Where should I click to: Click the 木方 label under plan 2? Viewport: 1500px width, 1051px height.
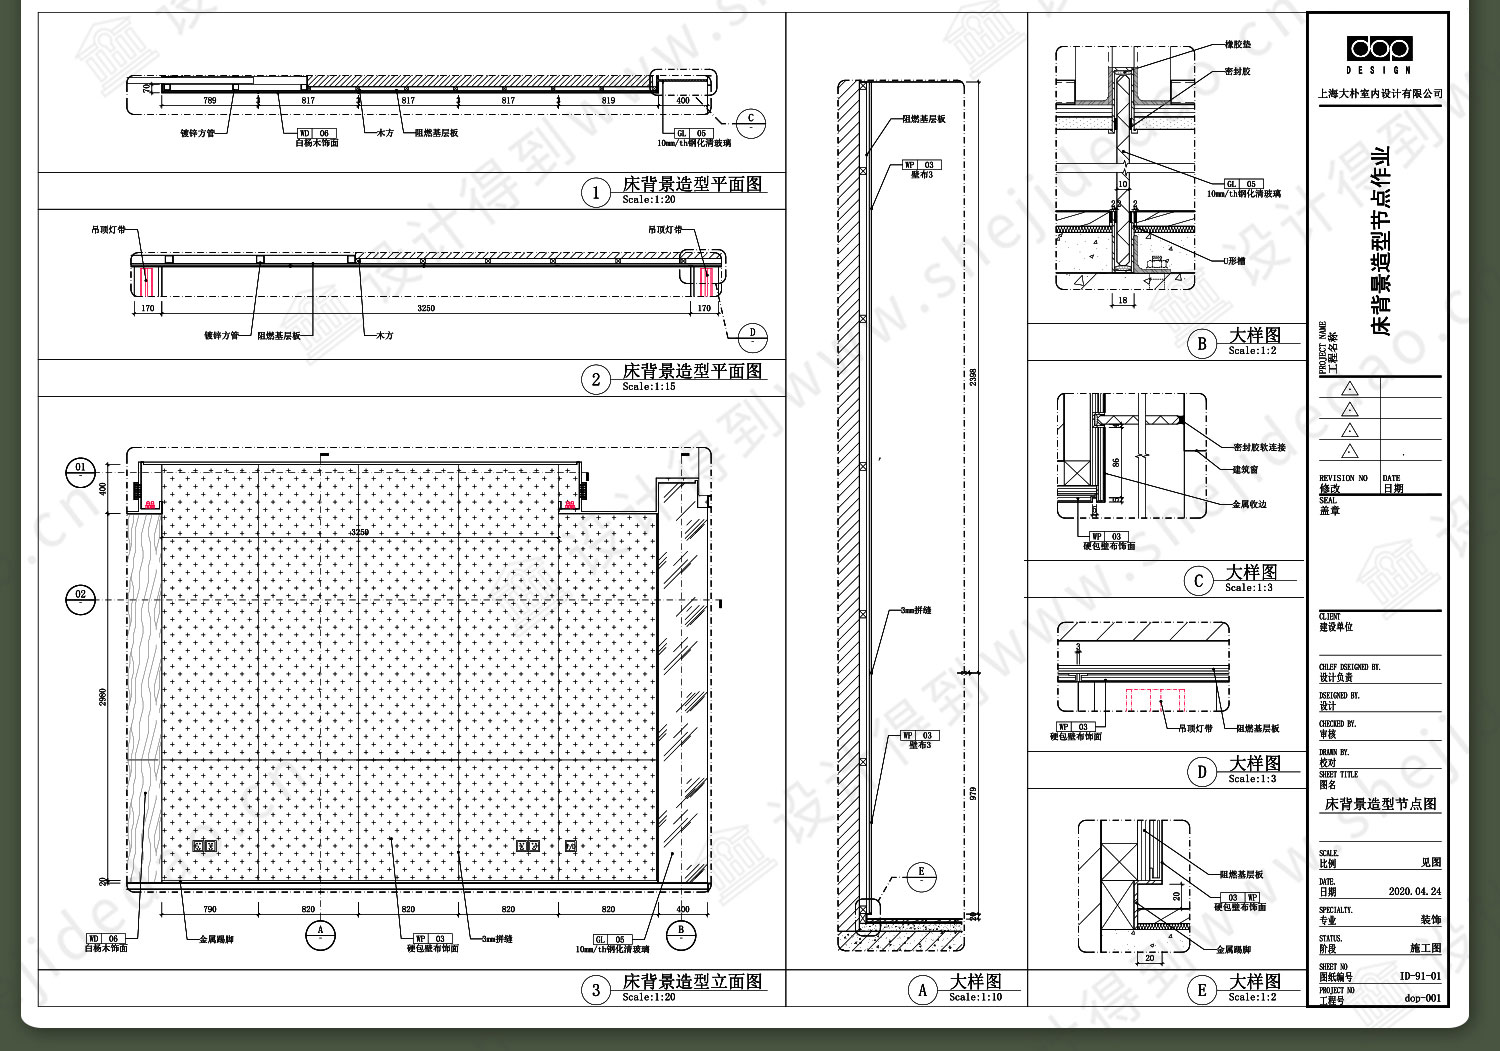385,336
